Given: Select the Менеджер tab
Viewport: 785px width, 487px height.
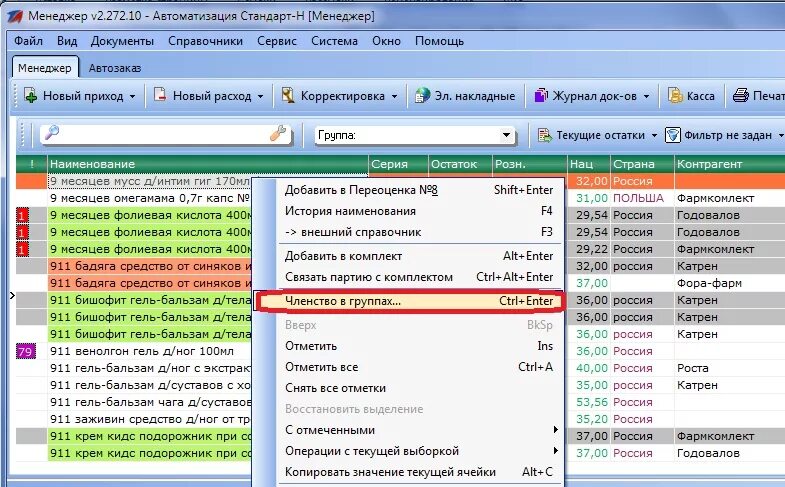Looking at the screenshot, I should click(x=45, y=68).
